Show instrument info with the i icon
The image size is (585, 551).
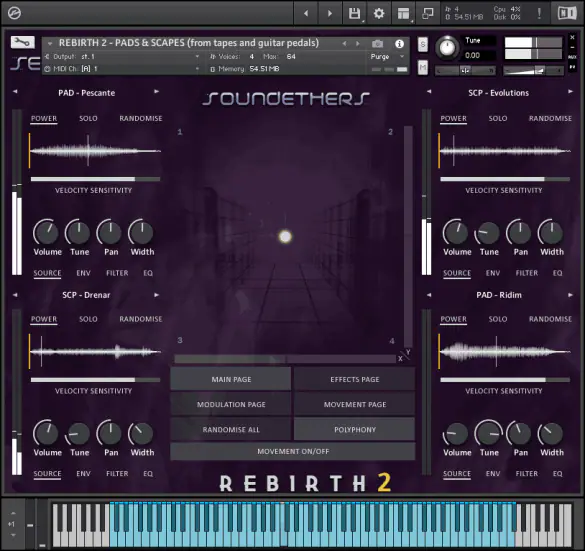point(399,44)
